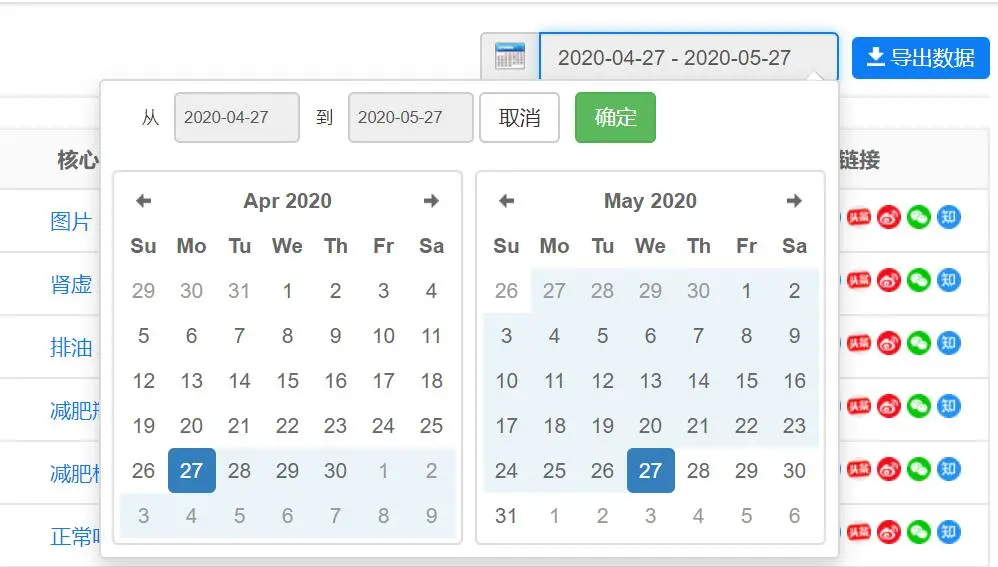Click the blue Zhihu icon in third row
The height and width of the screenshot is (567, 998).
tap(948, 344)
